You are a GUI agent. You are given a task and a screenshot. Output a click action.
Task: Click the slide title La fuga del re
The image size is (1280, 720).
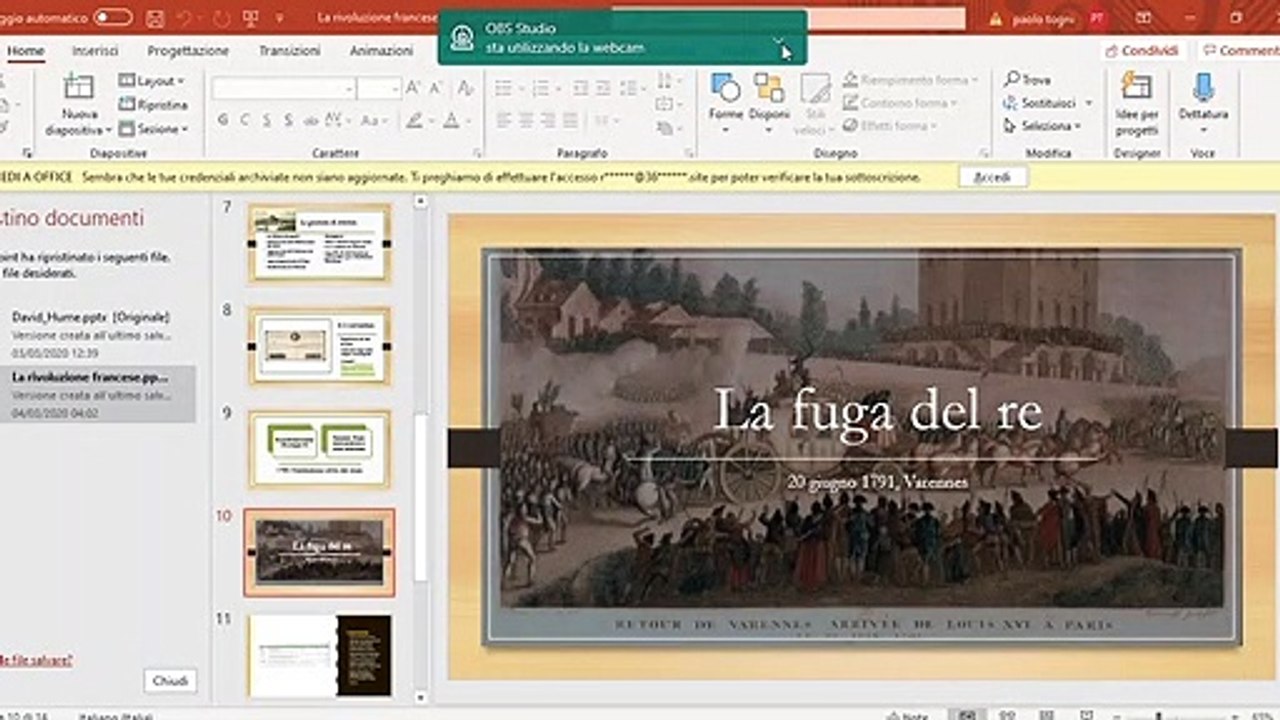point(878,409)
